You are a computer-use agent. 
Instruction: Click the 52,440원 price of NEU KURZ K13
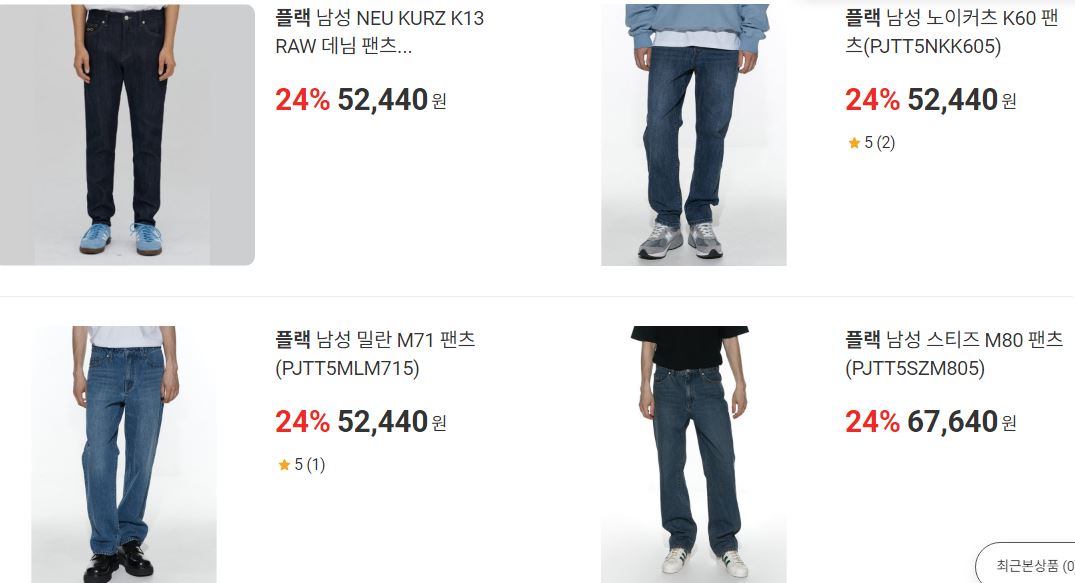pos(391,100)
